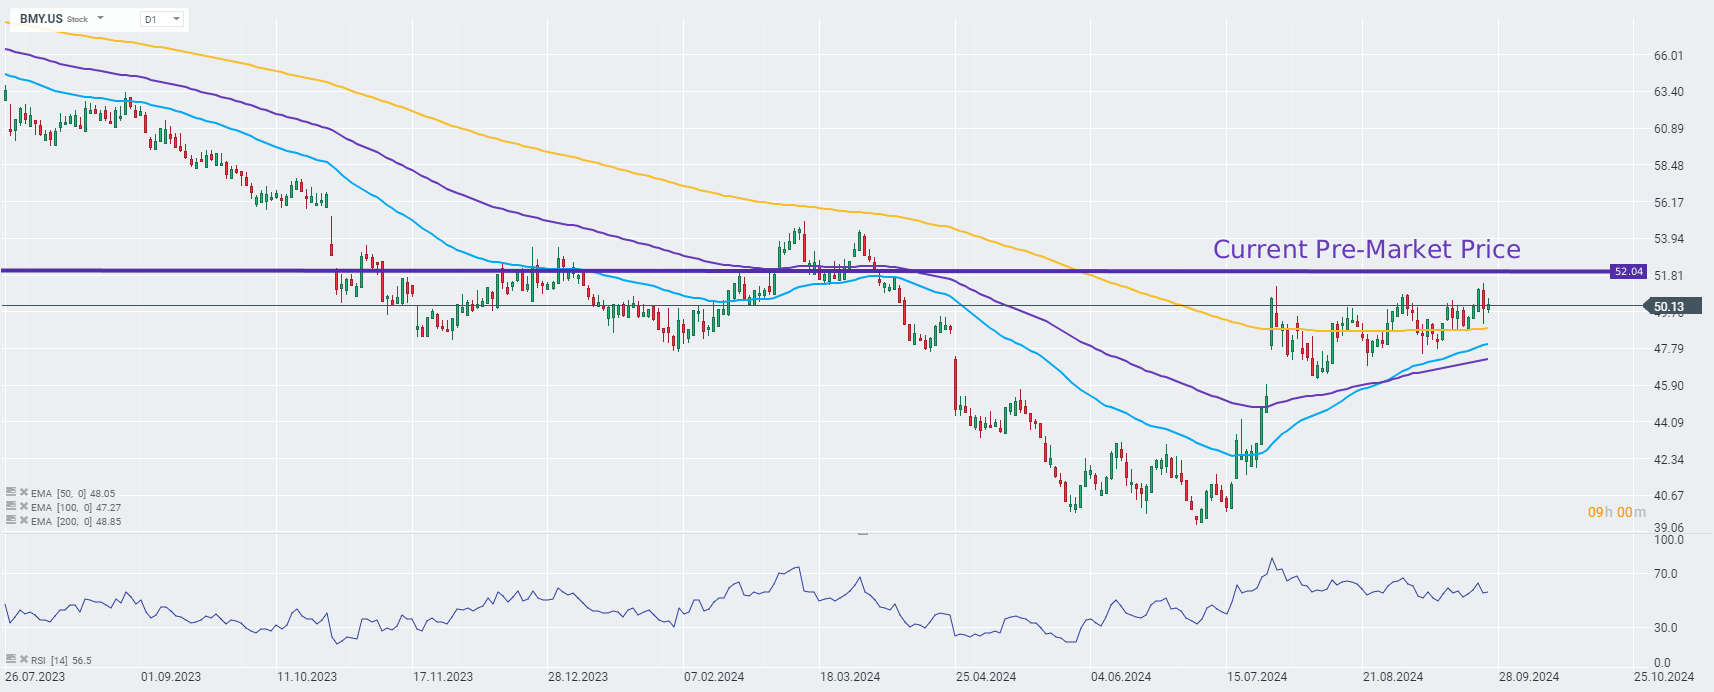
Task: Click the 09h 00m countdown timer
Action: pos(1616,512)
